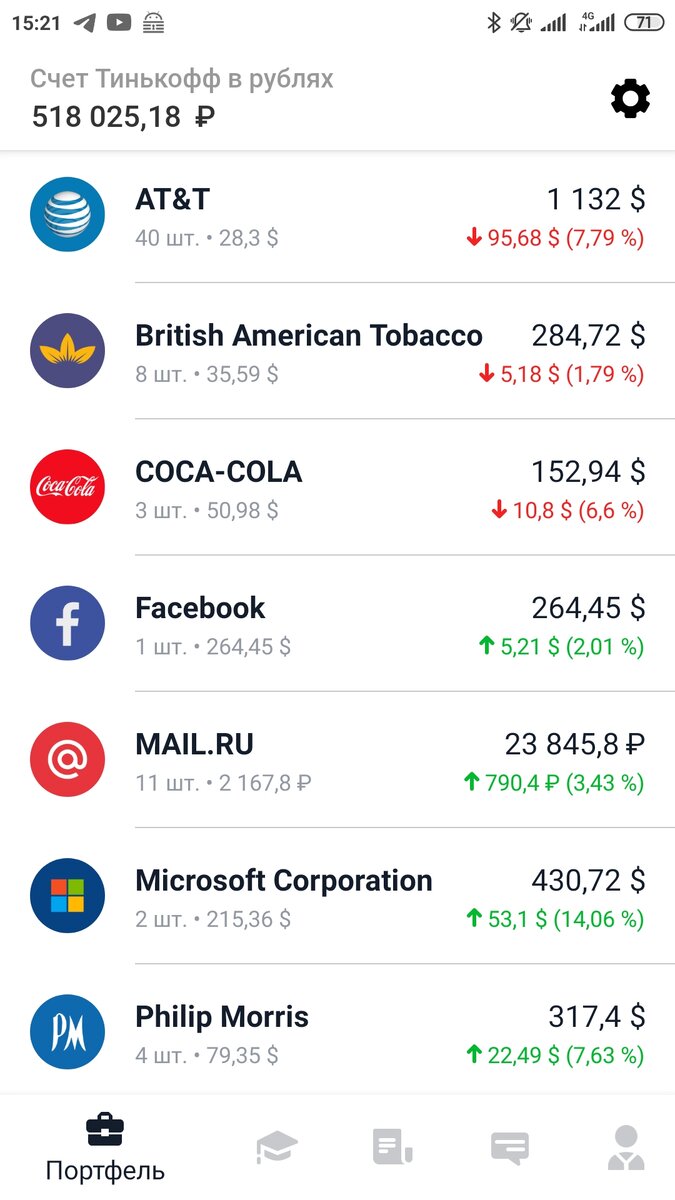Tap the account balance 518 025,18 ₽
Screen dimensions: 675x1200
point(123,117)
